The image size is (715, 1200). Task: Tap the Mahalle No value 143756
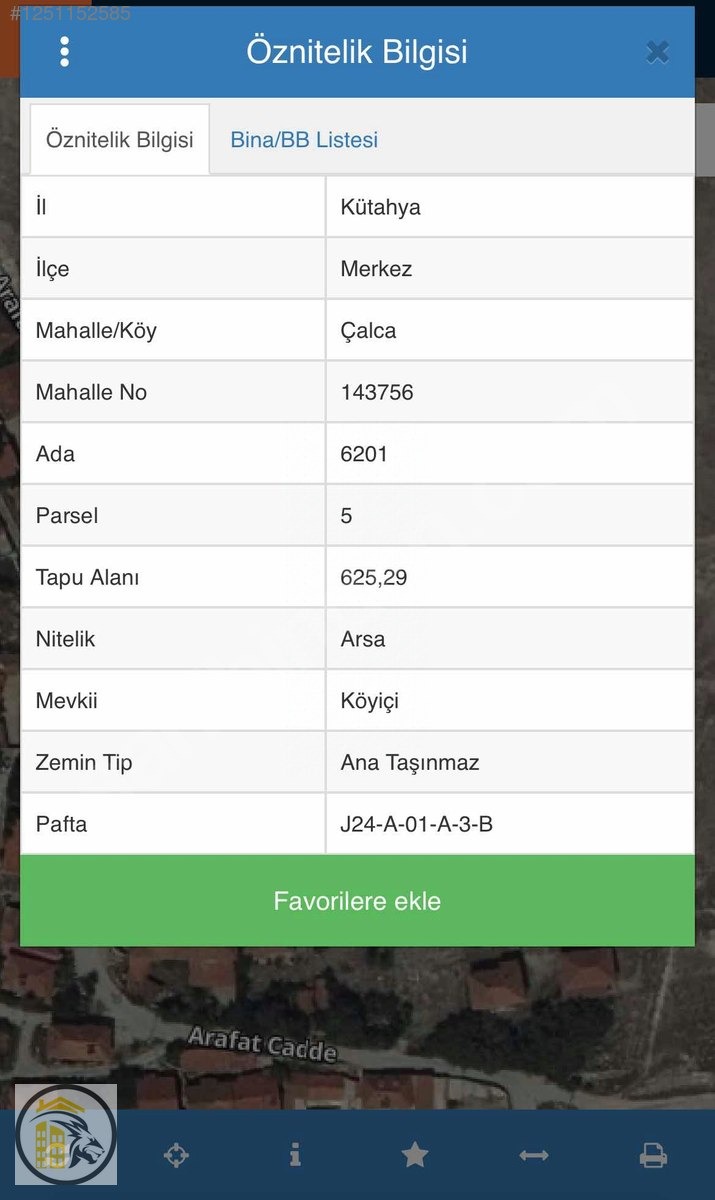[377, 392]
